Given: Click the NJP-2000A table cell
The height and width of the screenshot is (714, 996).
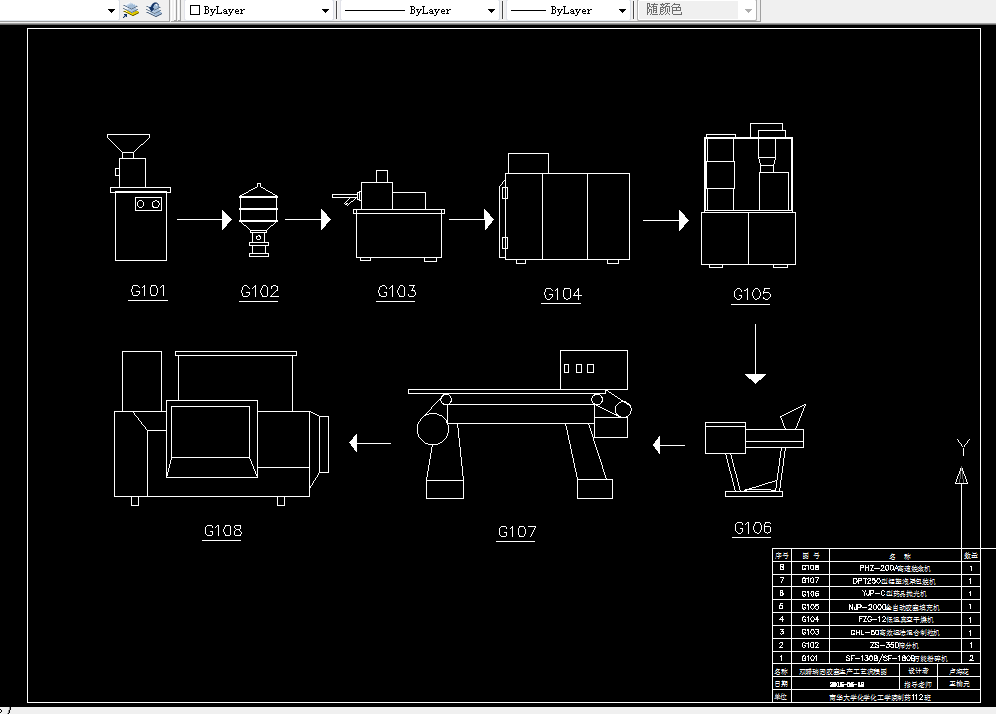Looking at the screenshot, I should tap(895, 607).
